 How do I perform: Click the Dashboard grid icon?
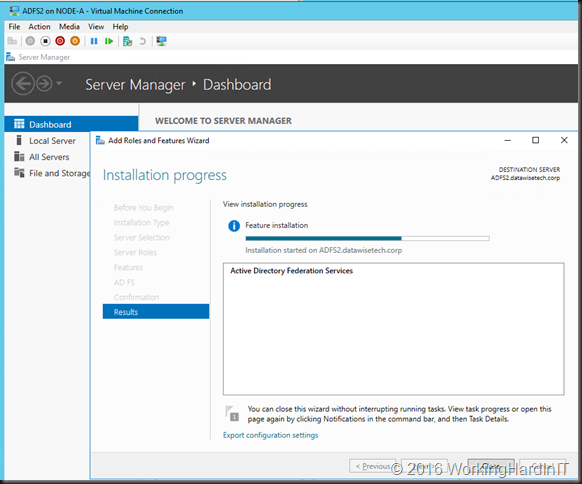(19, 124)
